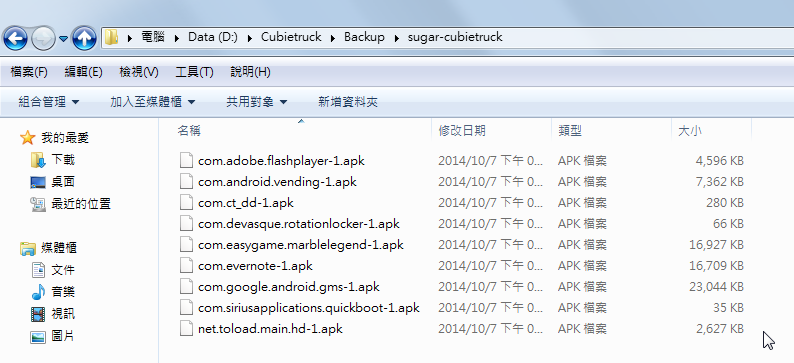The image size is (794, 363).
Task: Click the 280 KB size cell
Action: (x=725, y=203)
